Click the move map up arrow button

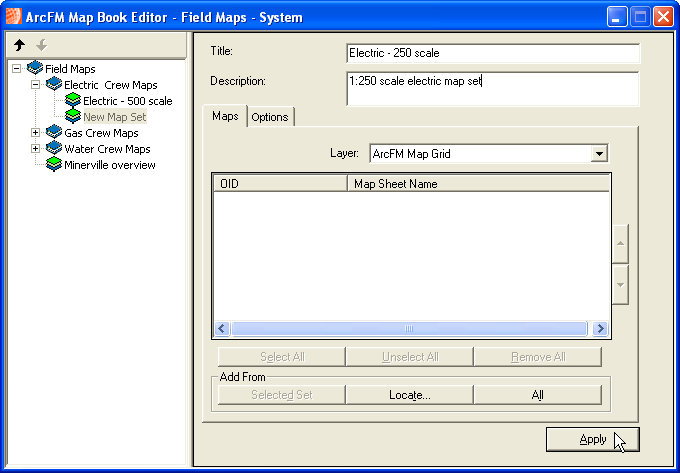tap(620, 244)
